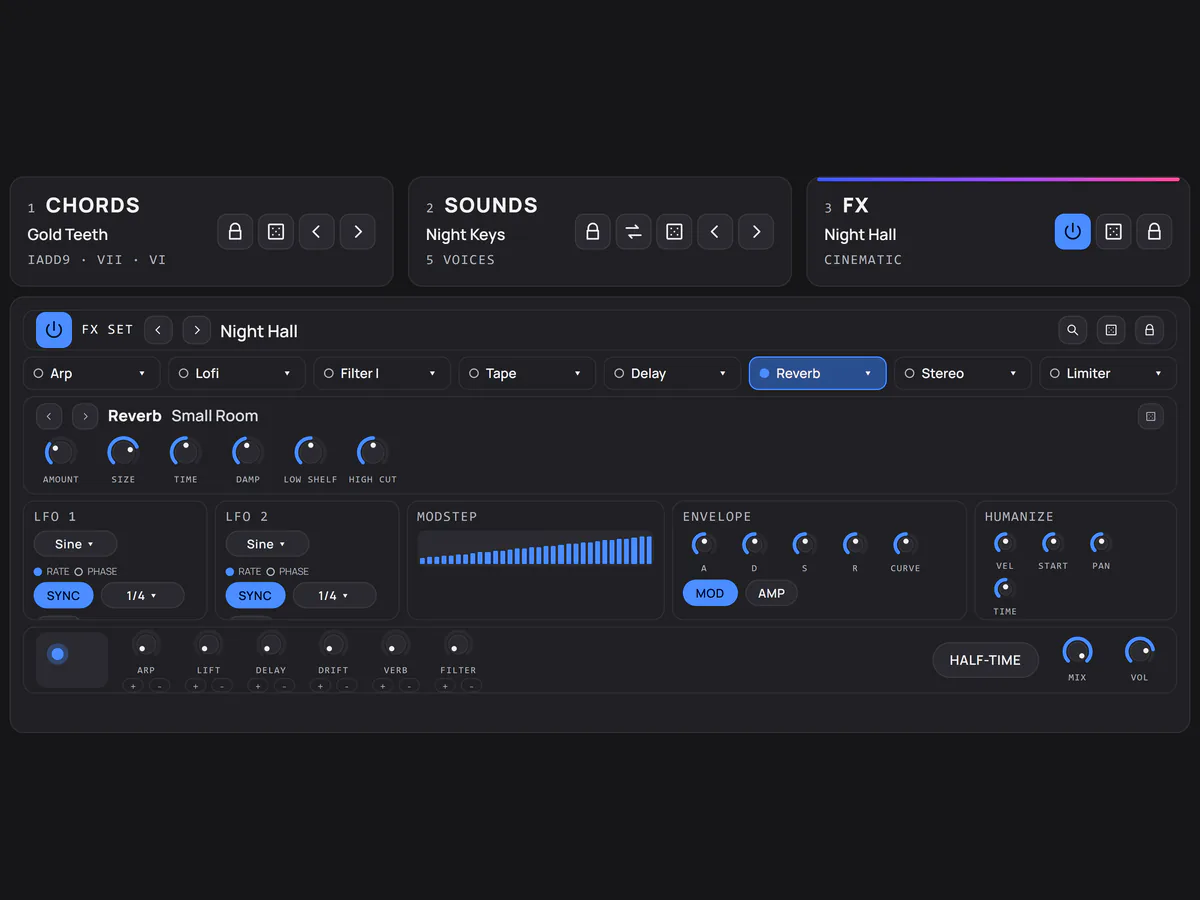Select next FX set with right arrow
Screen dimensions: 1200x900
coord(197,330)
